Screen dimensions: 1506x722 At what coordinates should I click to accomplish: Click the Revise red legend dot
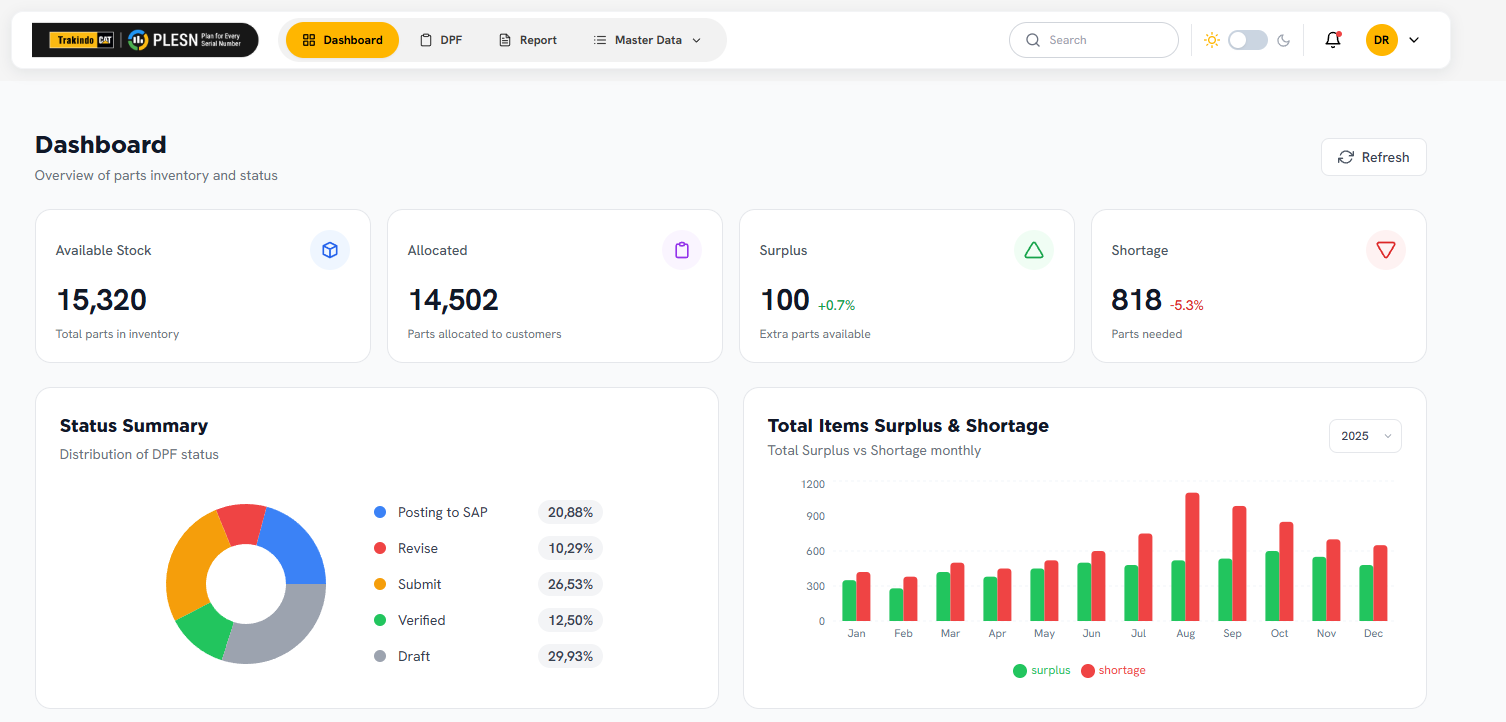380,548
